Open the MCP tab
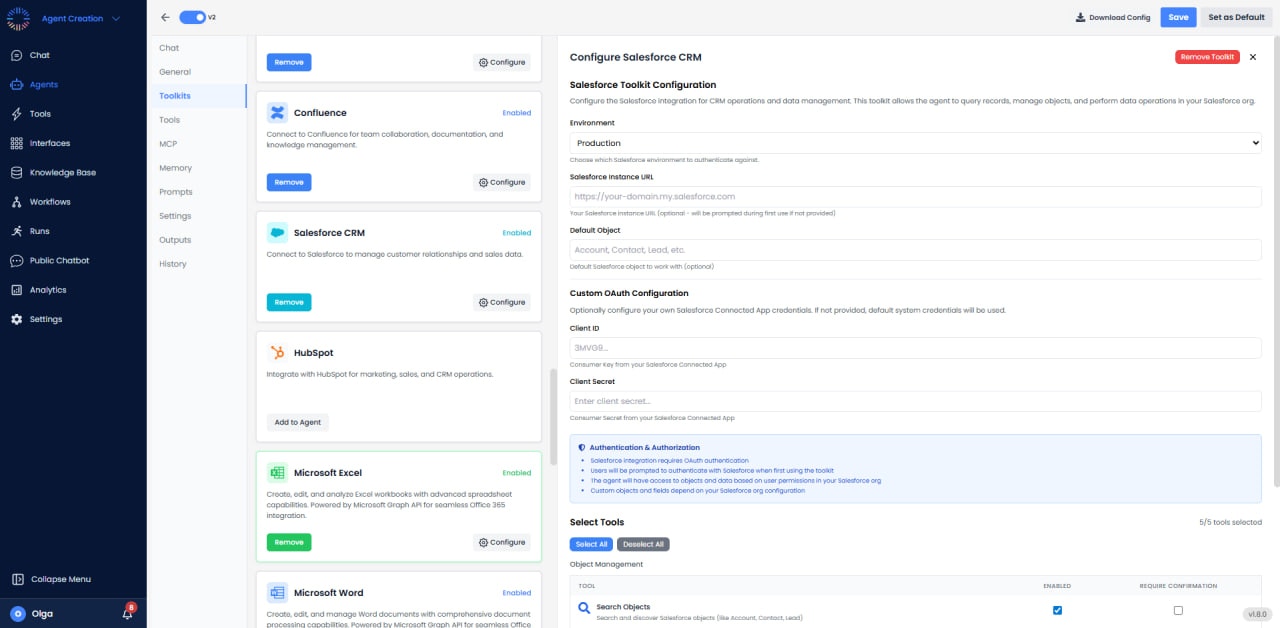The height and width of the screenshot is (628, 1280). click(167, 143)
